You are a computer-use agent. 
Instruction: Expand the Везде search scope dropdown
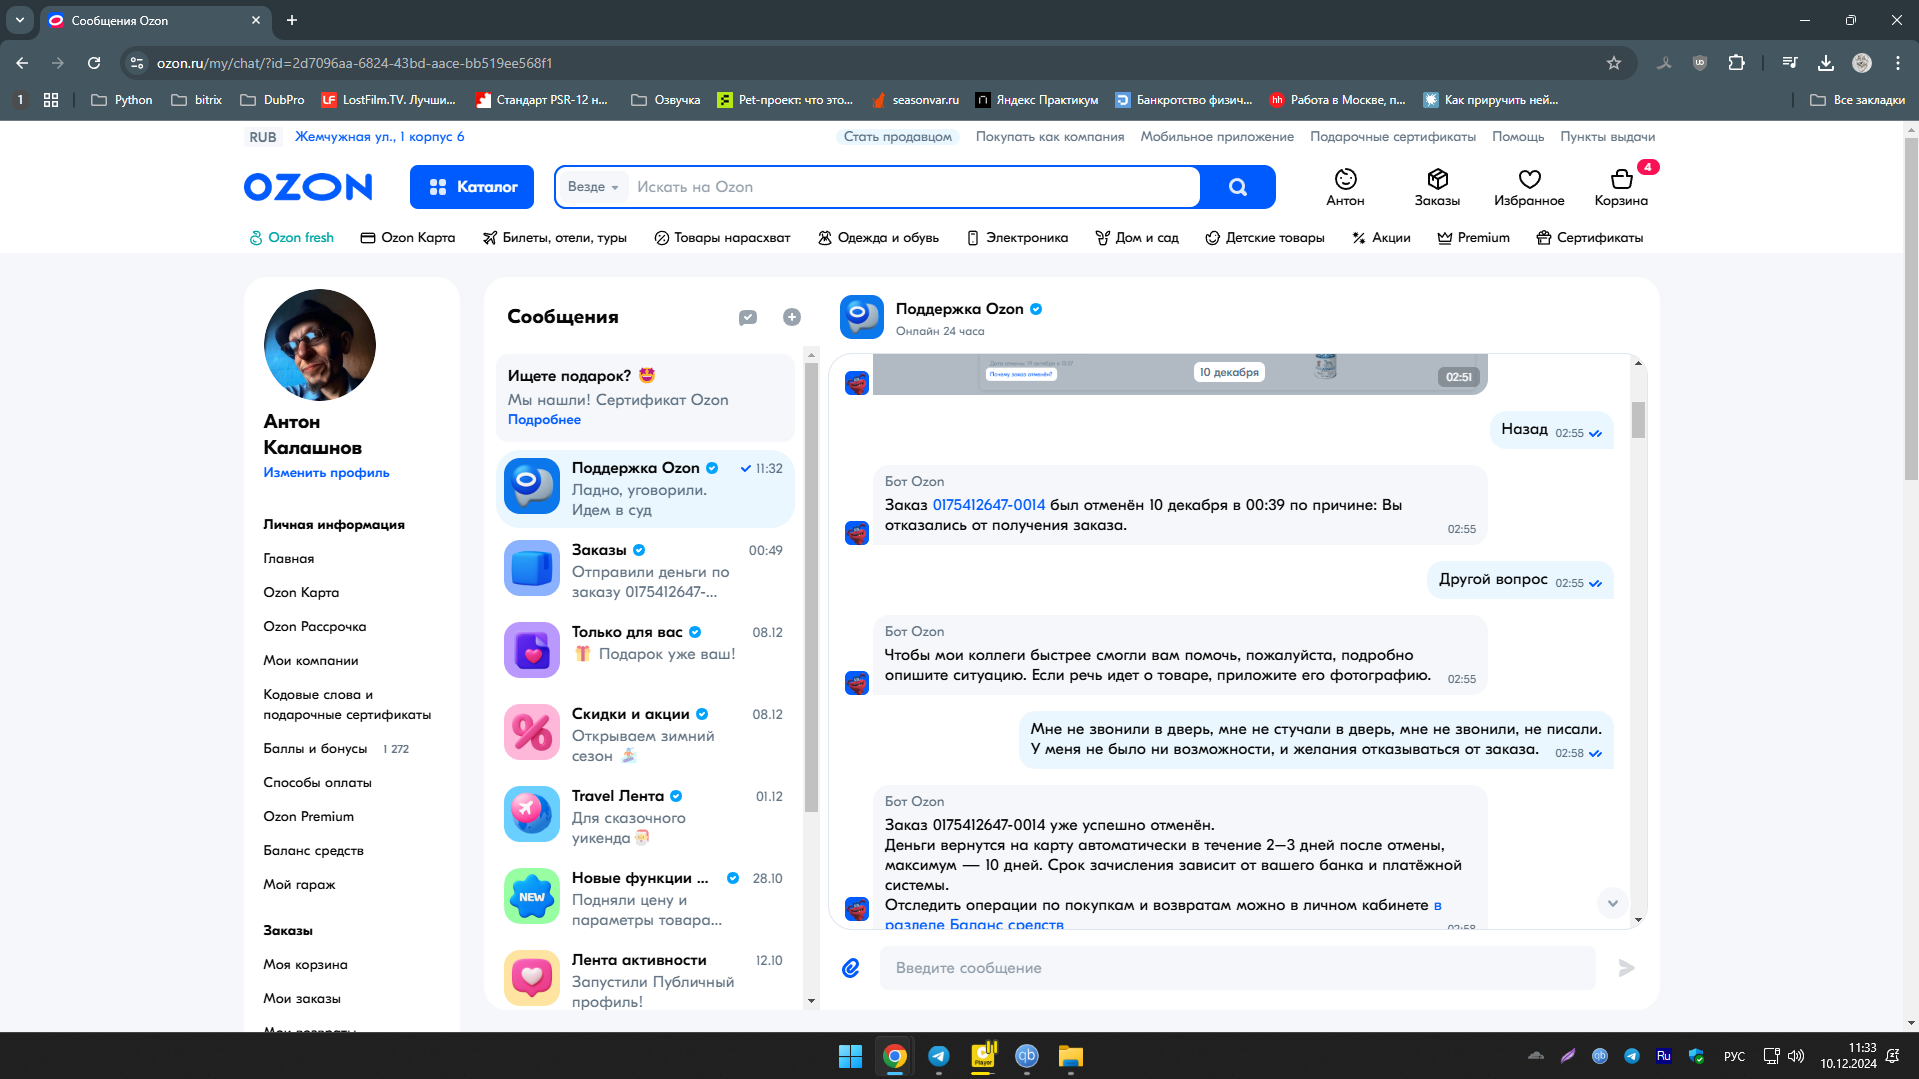coord(593,187)
